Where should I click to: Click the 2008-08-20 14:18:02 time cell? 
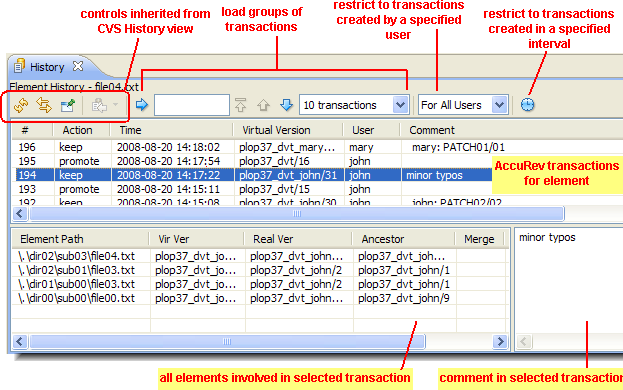click(x=168, y=147)
